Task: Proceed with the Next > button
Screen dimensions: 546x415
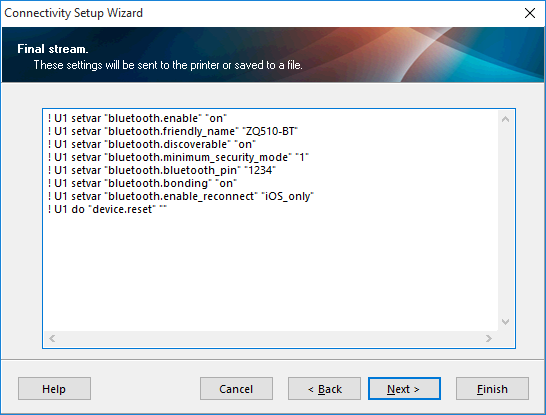Action: [x=404, y=389]
